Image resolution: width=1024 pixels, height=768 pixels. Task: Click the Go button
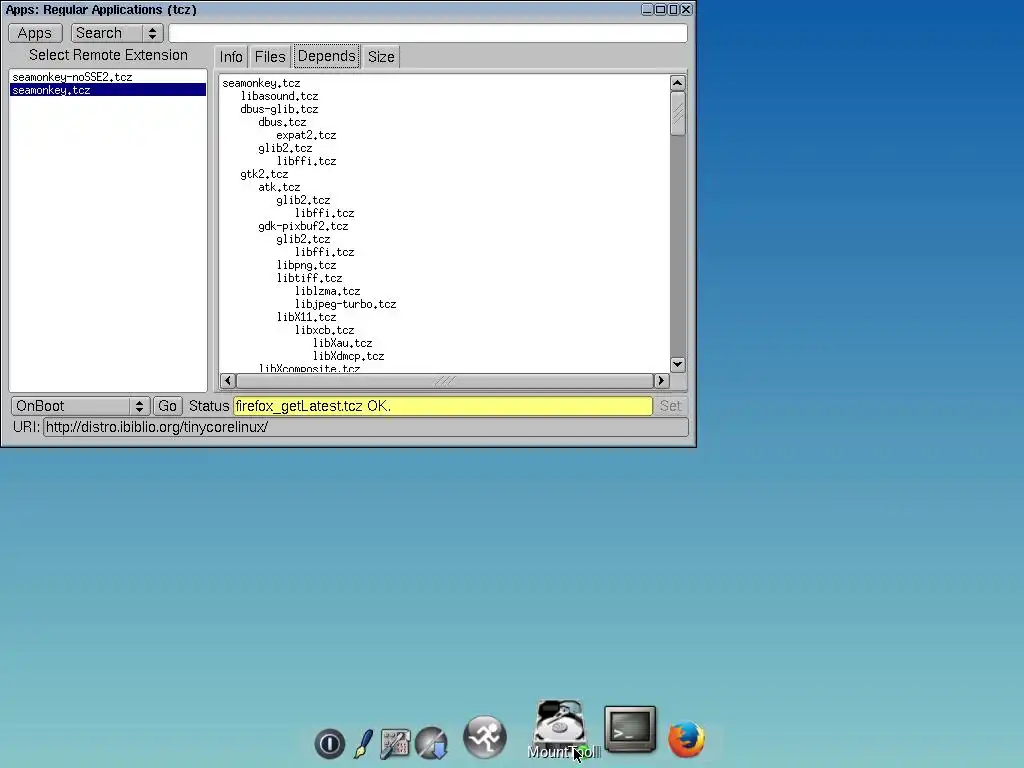pyautogui.click(x=167, y=406)
